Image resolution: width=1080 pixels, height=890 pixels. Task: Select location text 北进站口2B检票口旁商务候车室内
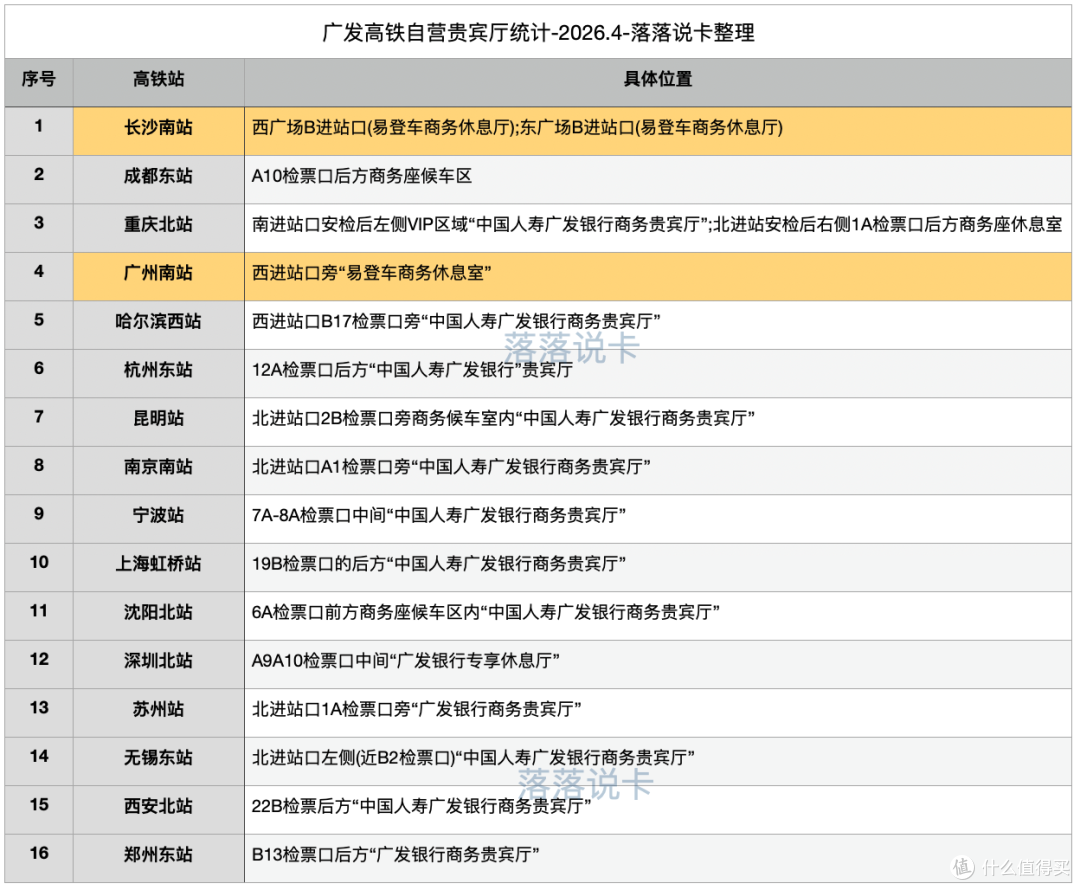tap(503, 418)
